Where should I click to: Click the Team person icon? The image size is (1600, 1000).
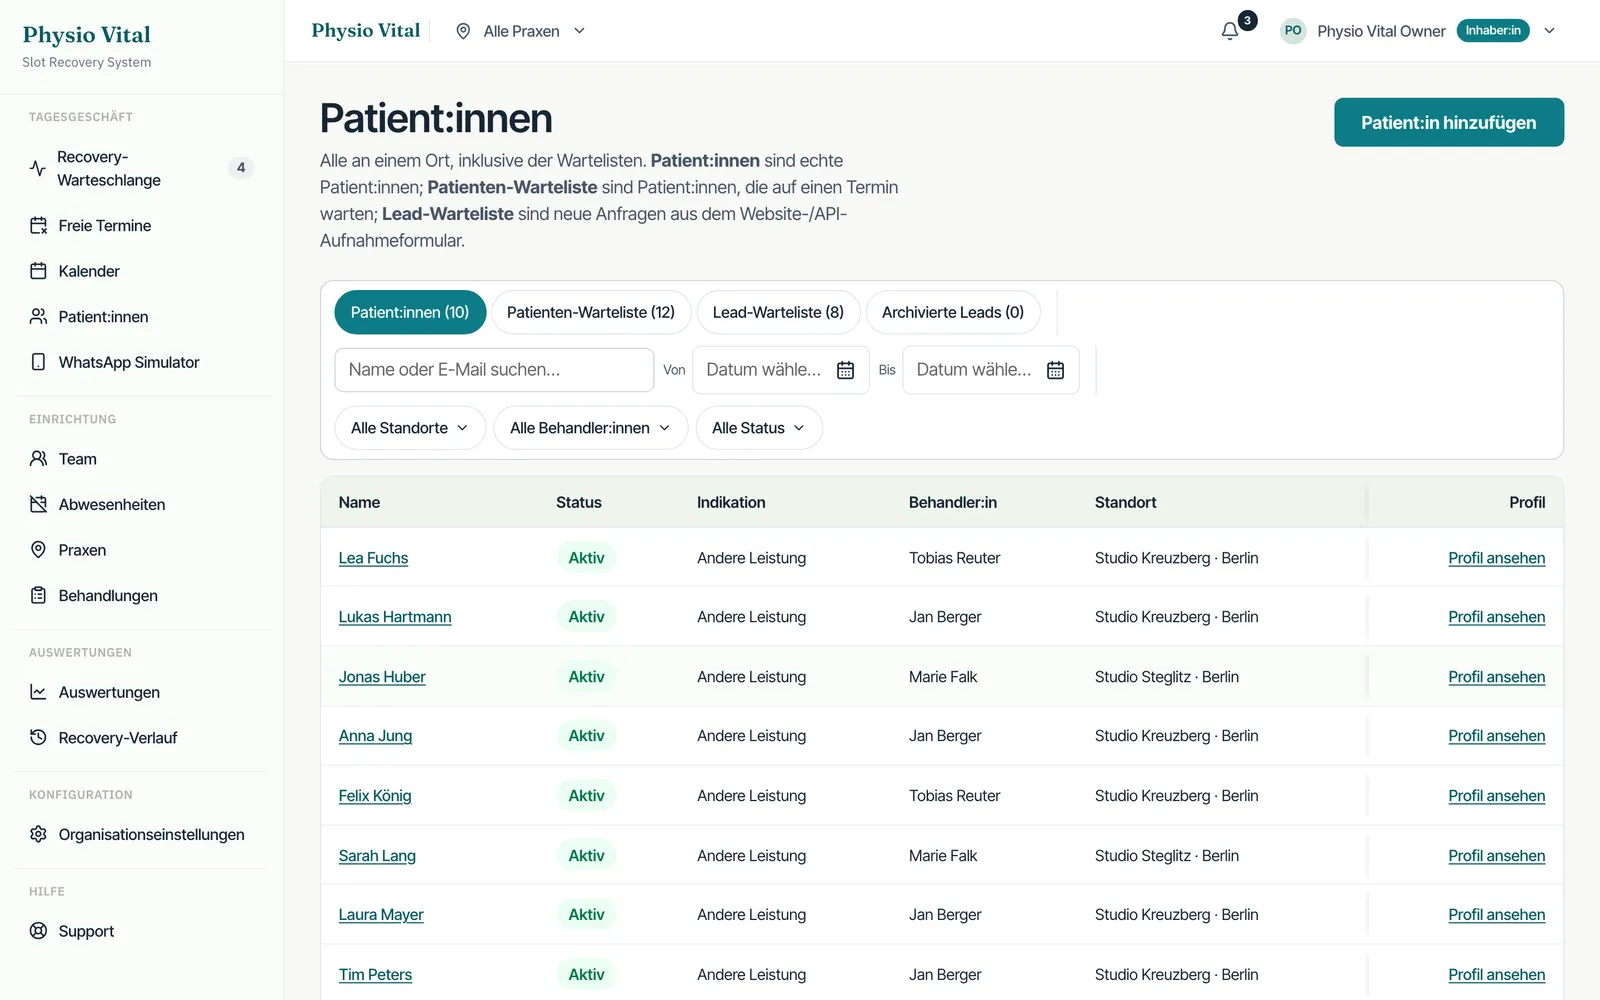coord(38,459)
